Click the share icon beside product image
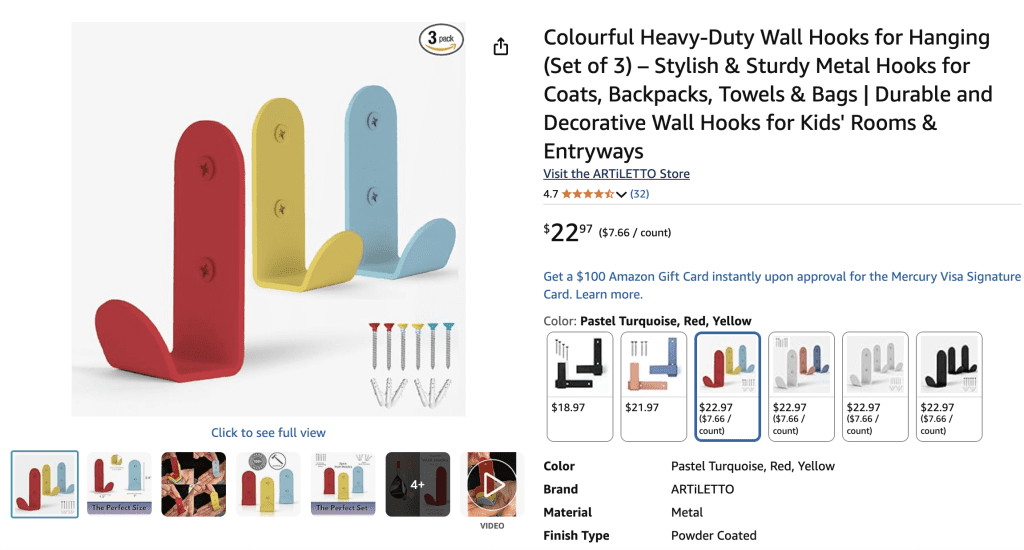This screenshot has height=550, width=1024. click(x=500, y=46)
